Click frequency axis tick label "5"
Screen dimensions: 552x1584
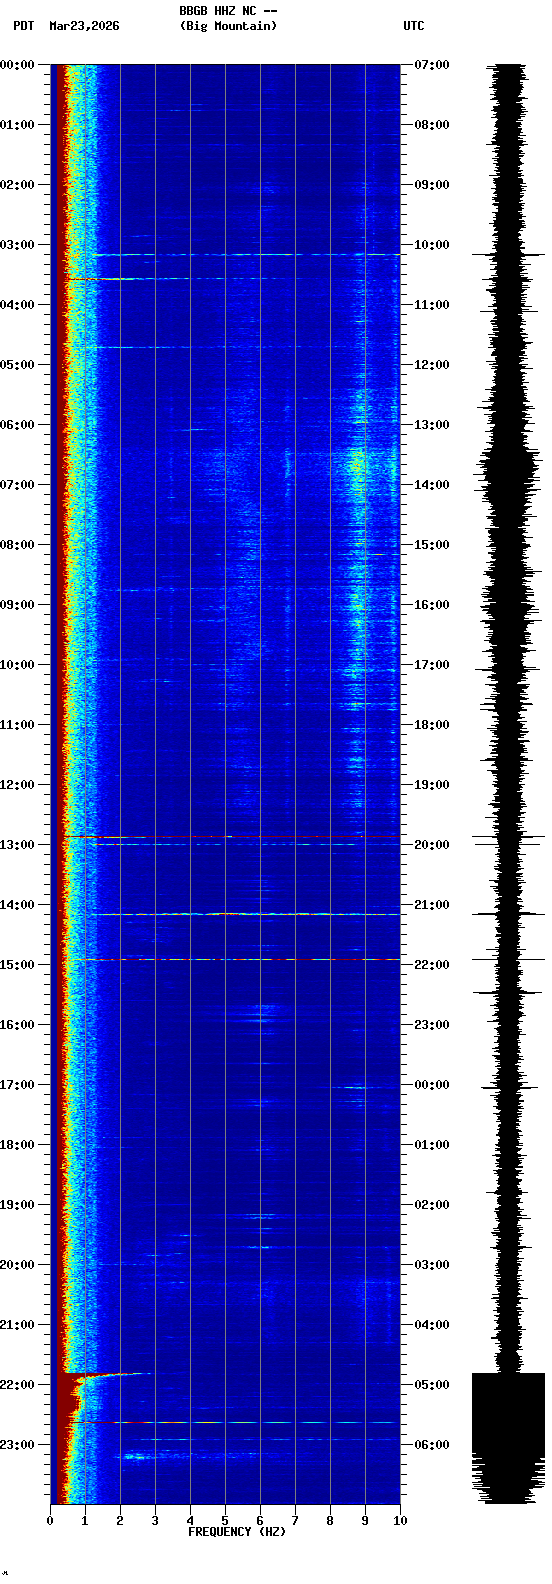point(225,1521)
